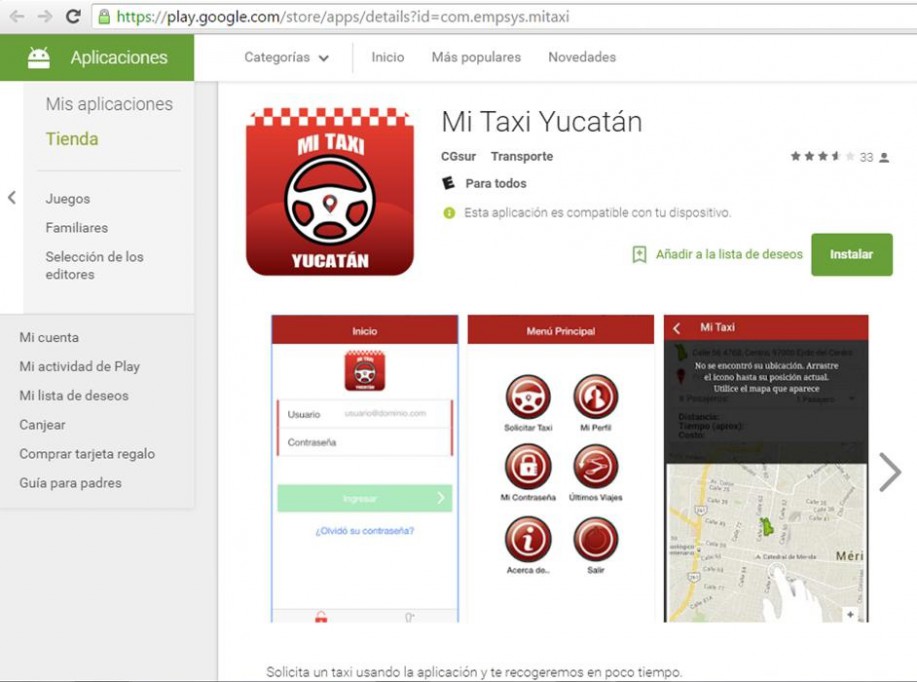Select Tienda in the sidebar
The height and width of the screenshot is (682, 917).
[72, 139]
